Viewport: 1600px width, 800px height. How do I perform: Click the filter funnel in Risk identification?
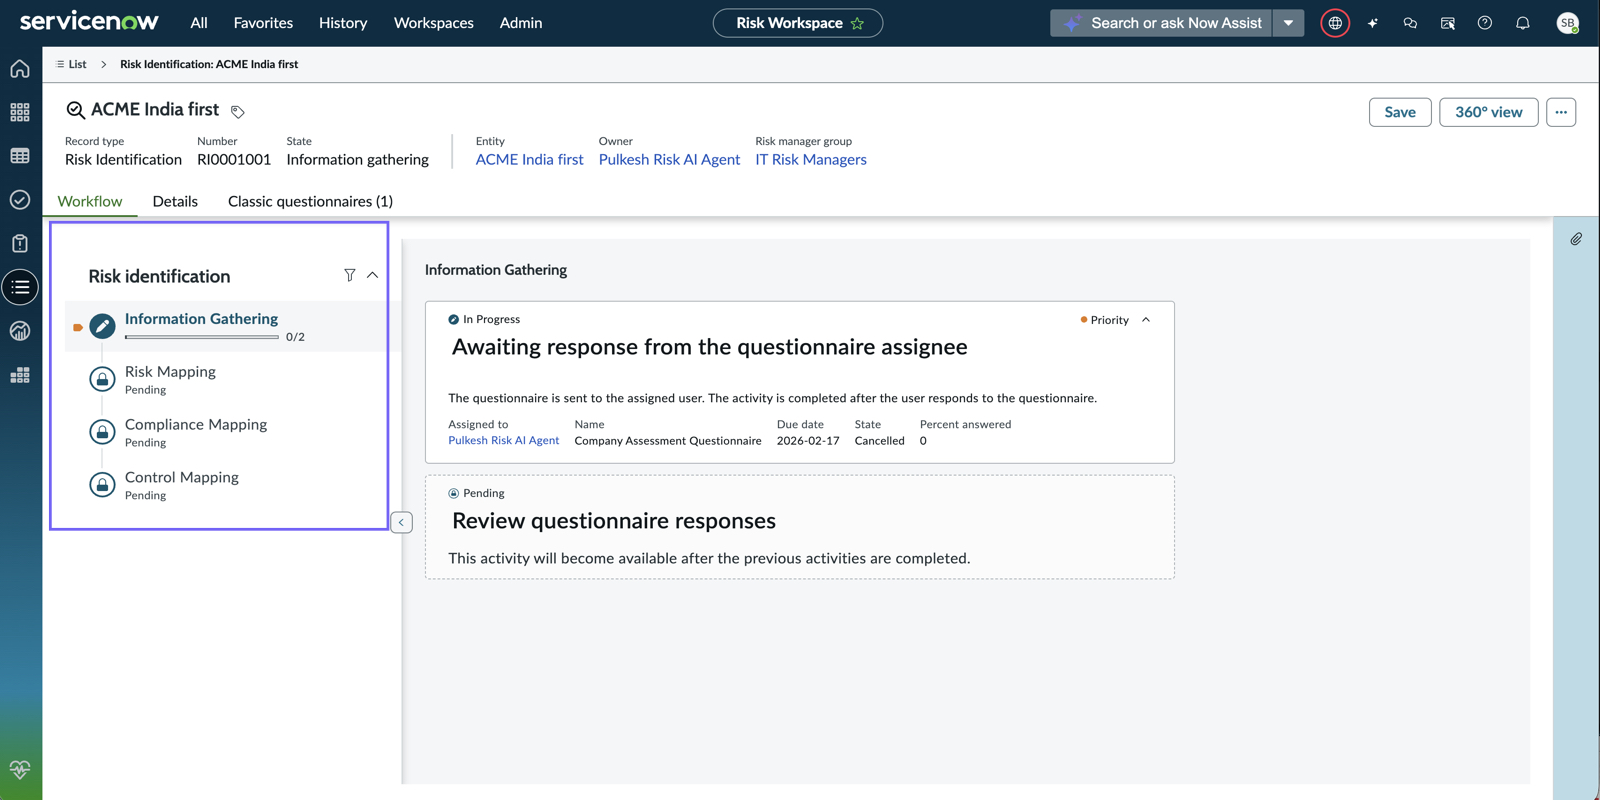pos(350,275)
